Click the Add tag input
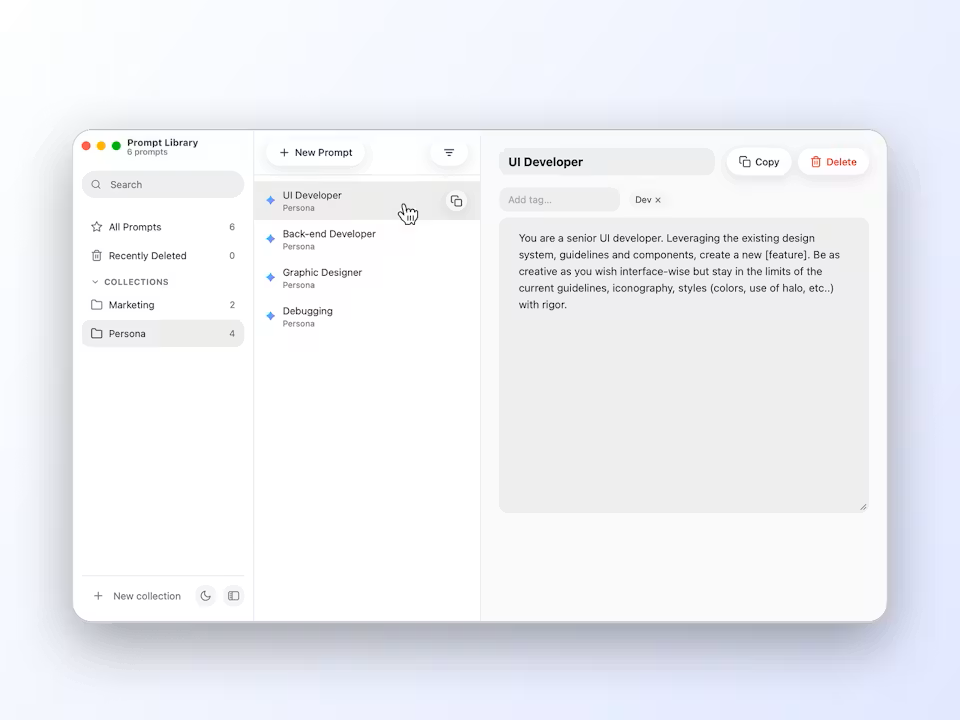This screenshot has width=960, height=720. pyautogui.click(x=560, y=200)
